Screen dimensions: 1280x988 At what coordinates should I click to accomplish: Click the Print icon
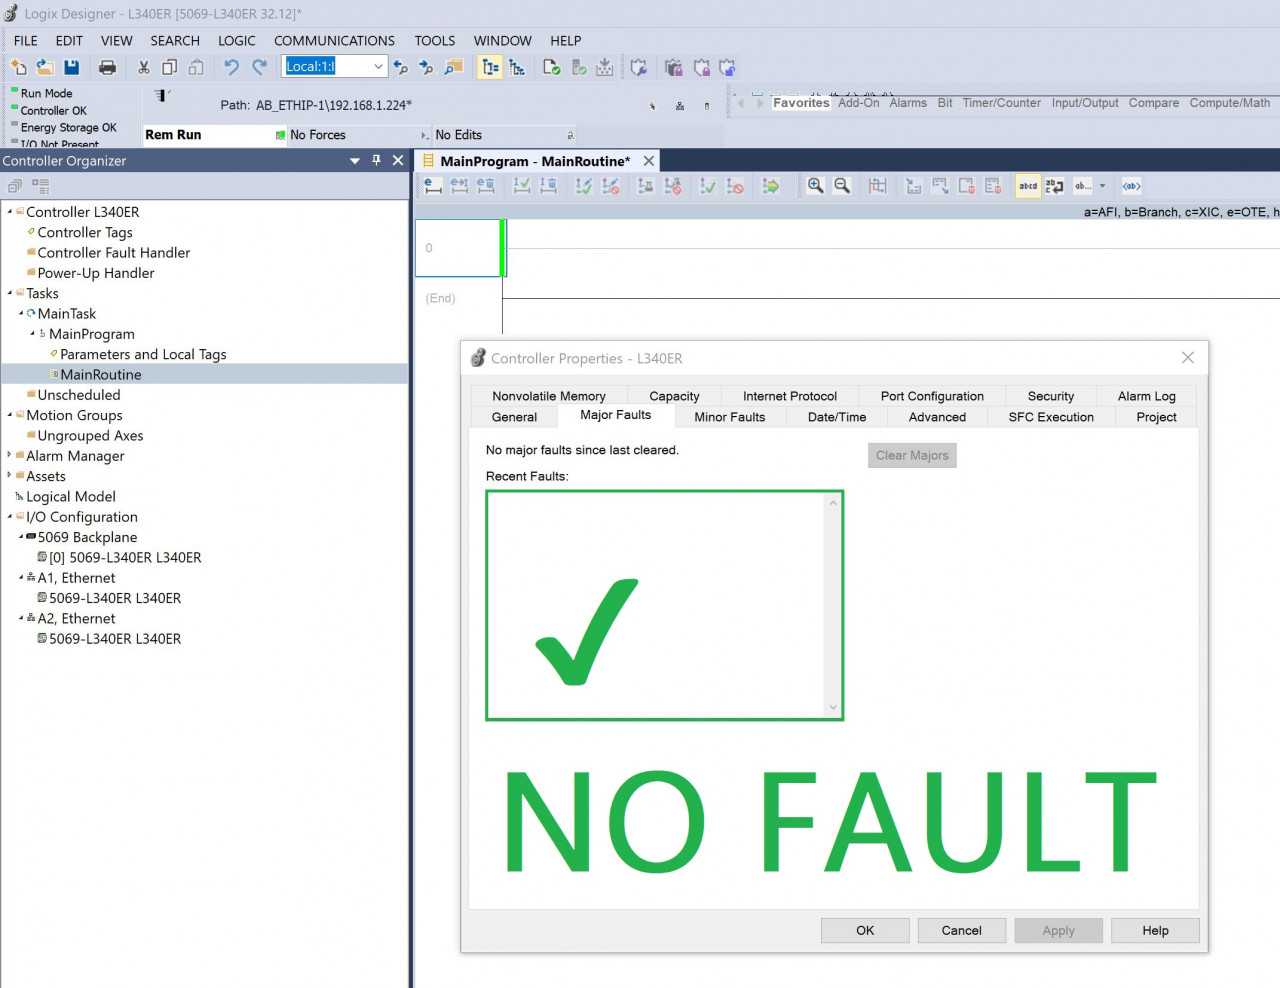pos(107,67)
